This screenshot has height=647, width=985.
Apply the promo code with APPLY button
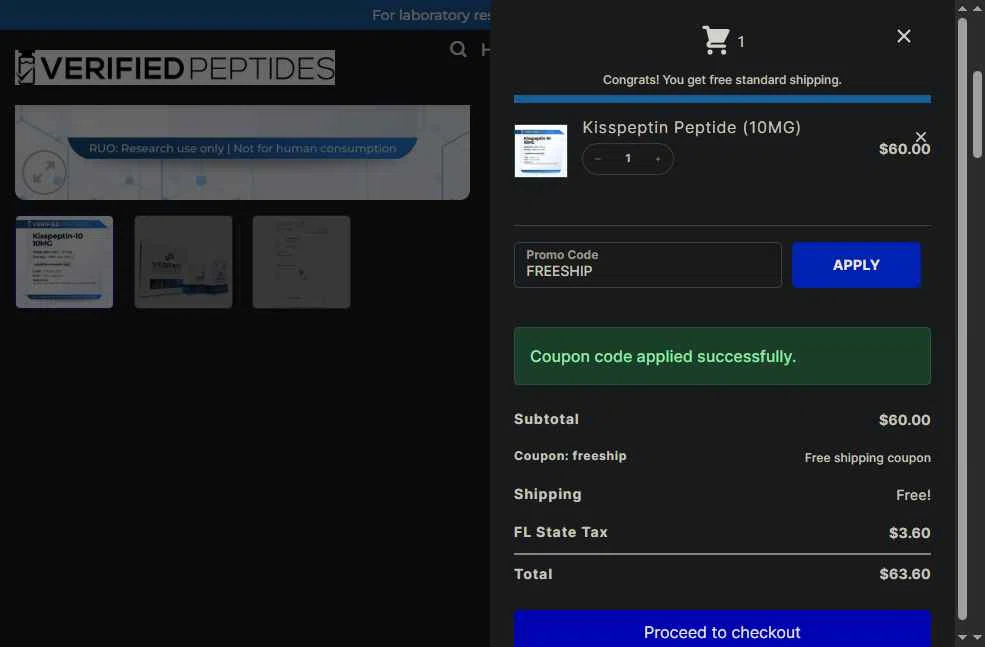856,265
